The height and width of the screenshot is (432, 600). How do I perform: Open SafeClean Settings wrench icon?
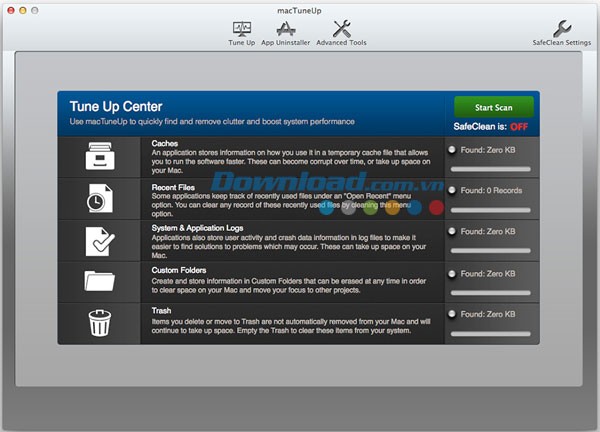[562, 29]
